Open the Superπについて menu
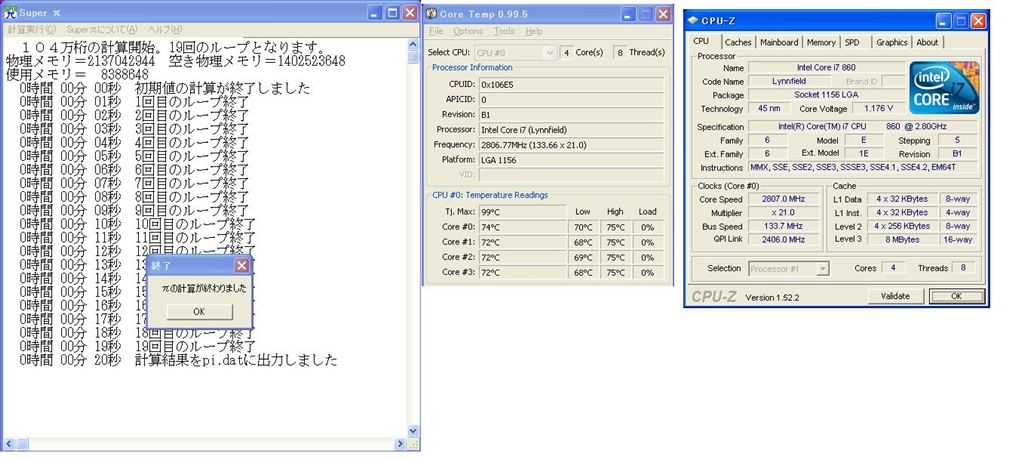 click(x=102, y=29)
